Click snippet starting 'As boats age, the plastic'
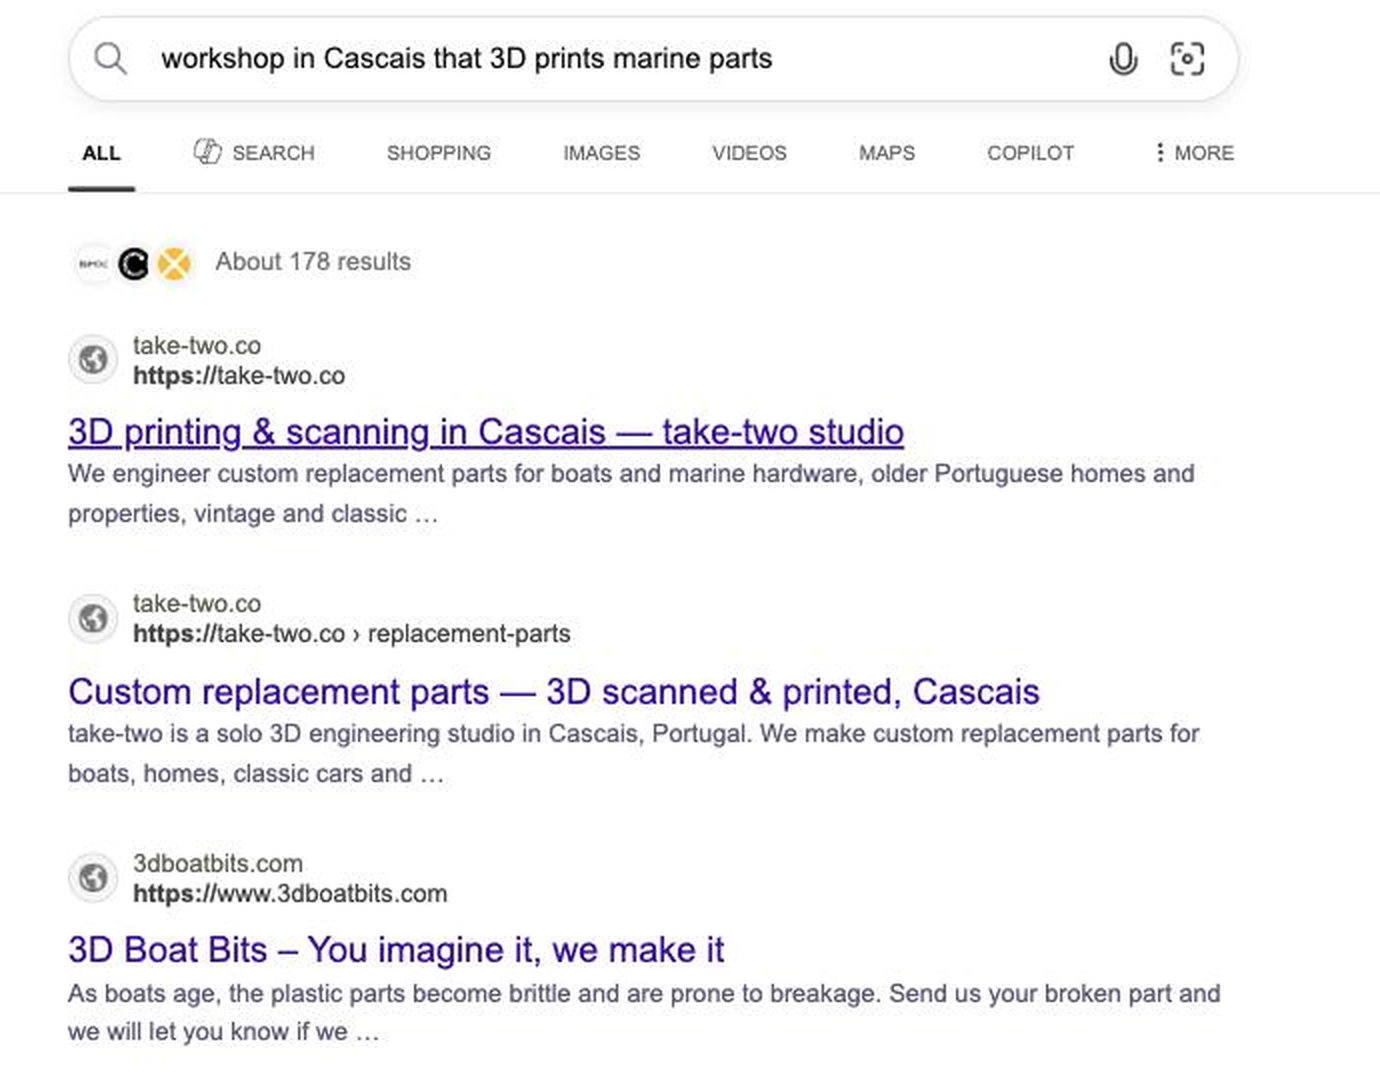 644,1013
